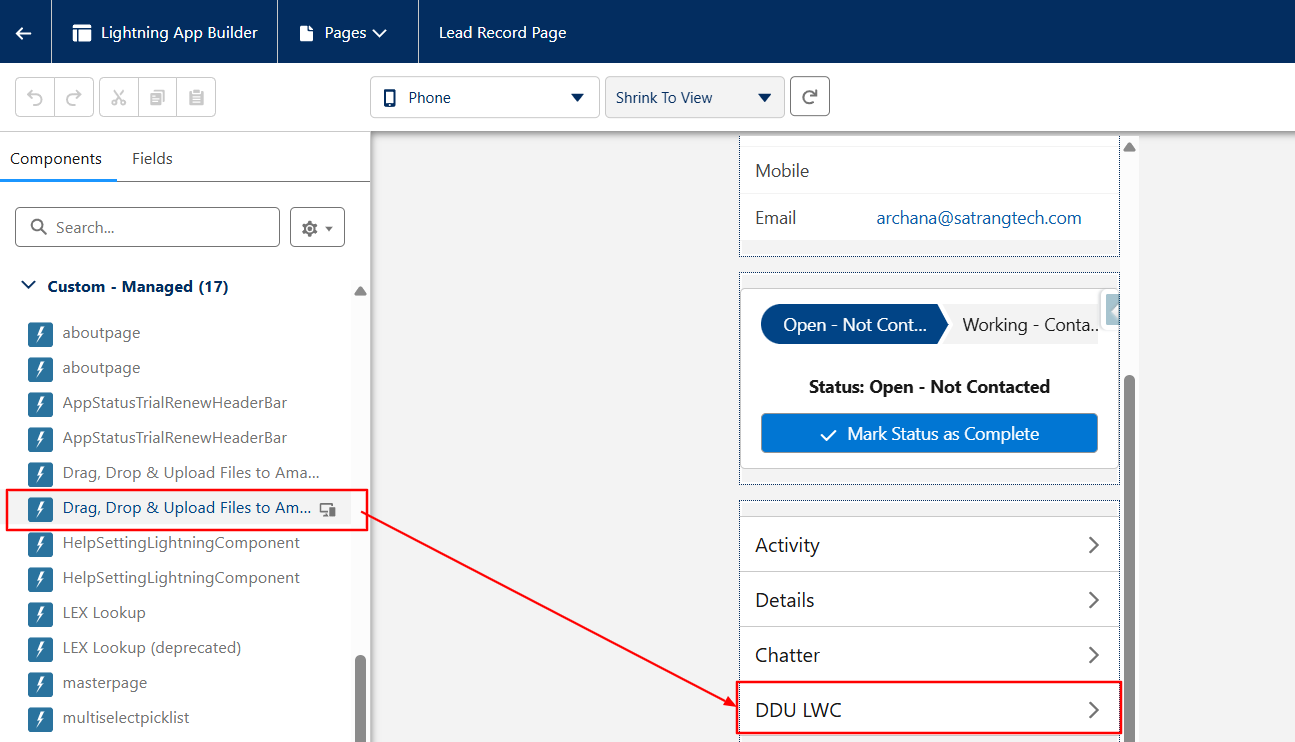Screen dimensions: 1295x742
Task: Select the second aboutpage component
Action: tap(101, 368)
